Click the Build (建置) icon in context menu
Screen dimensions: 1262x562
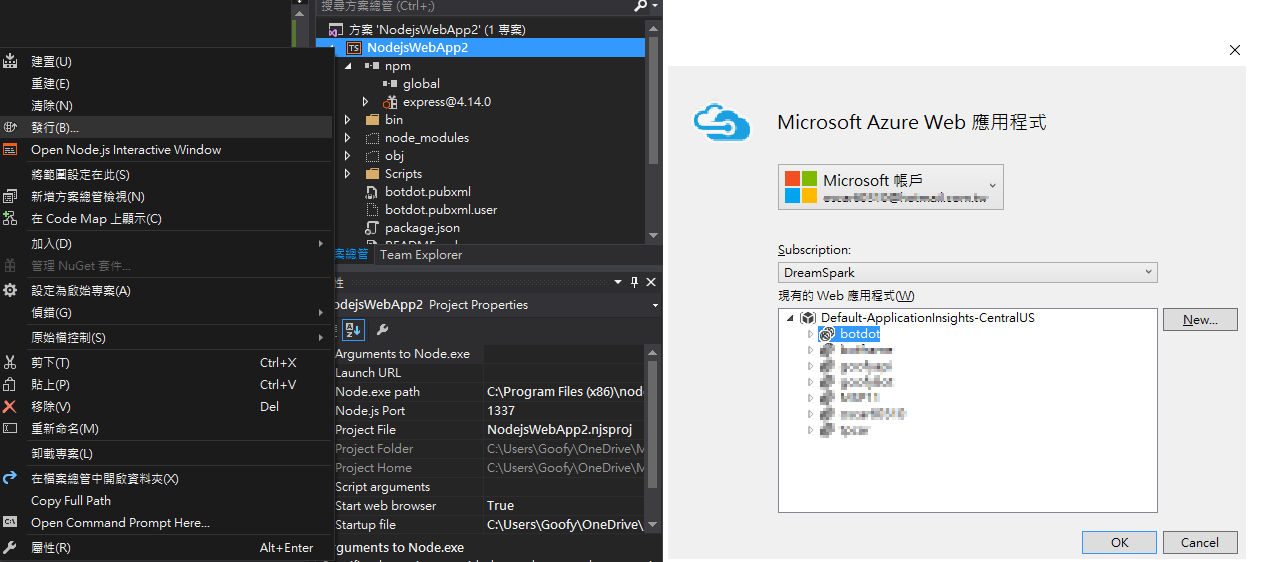click(10, 62)
